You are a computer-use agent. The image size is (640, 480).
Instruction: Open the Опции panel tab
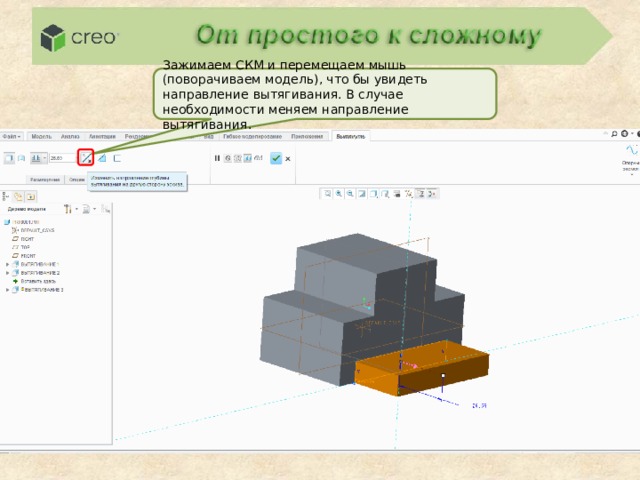point(76,180)
